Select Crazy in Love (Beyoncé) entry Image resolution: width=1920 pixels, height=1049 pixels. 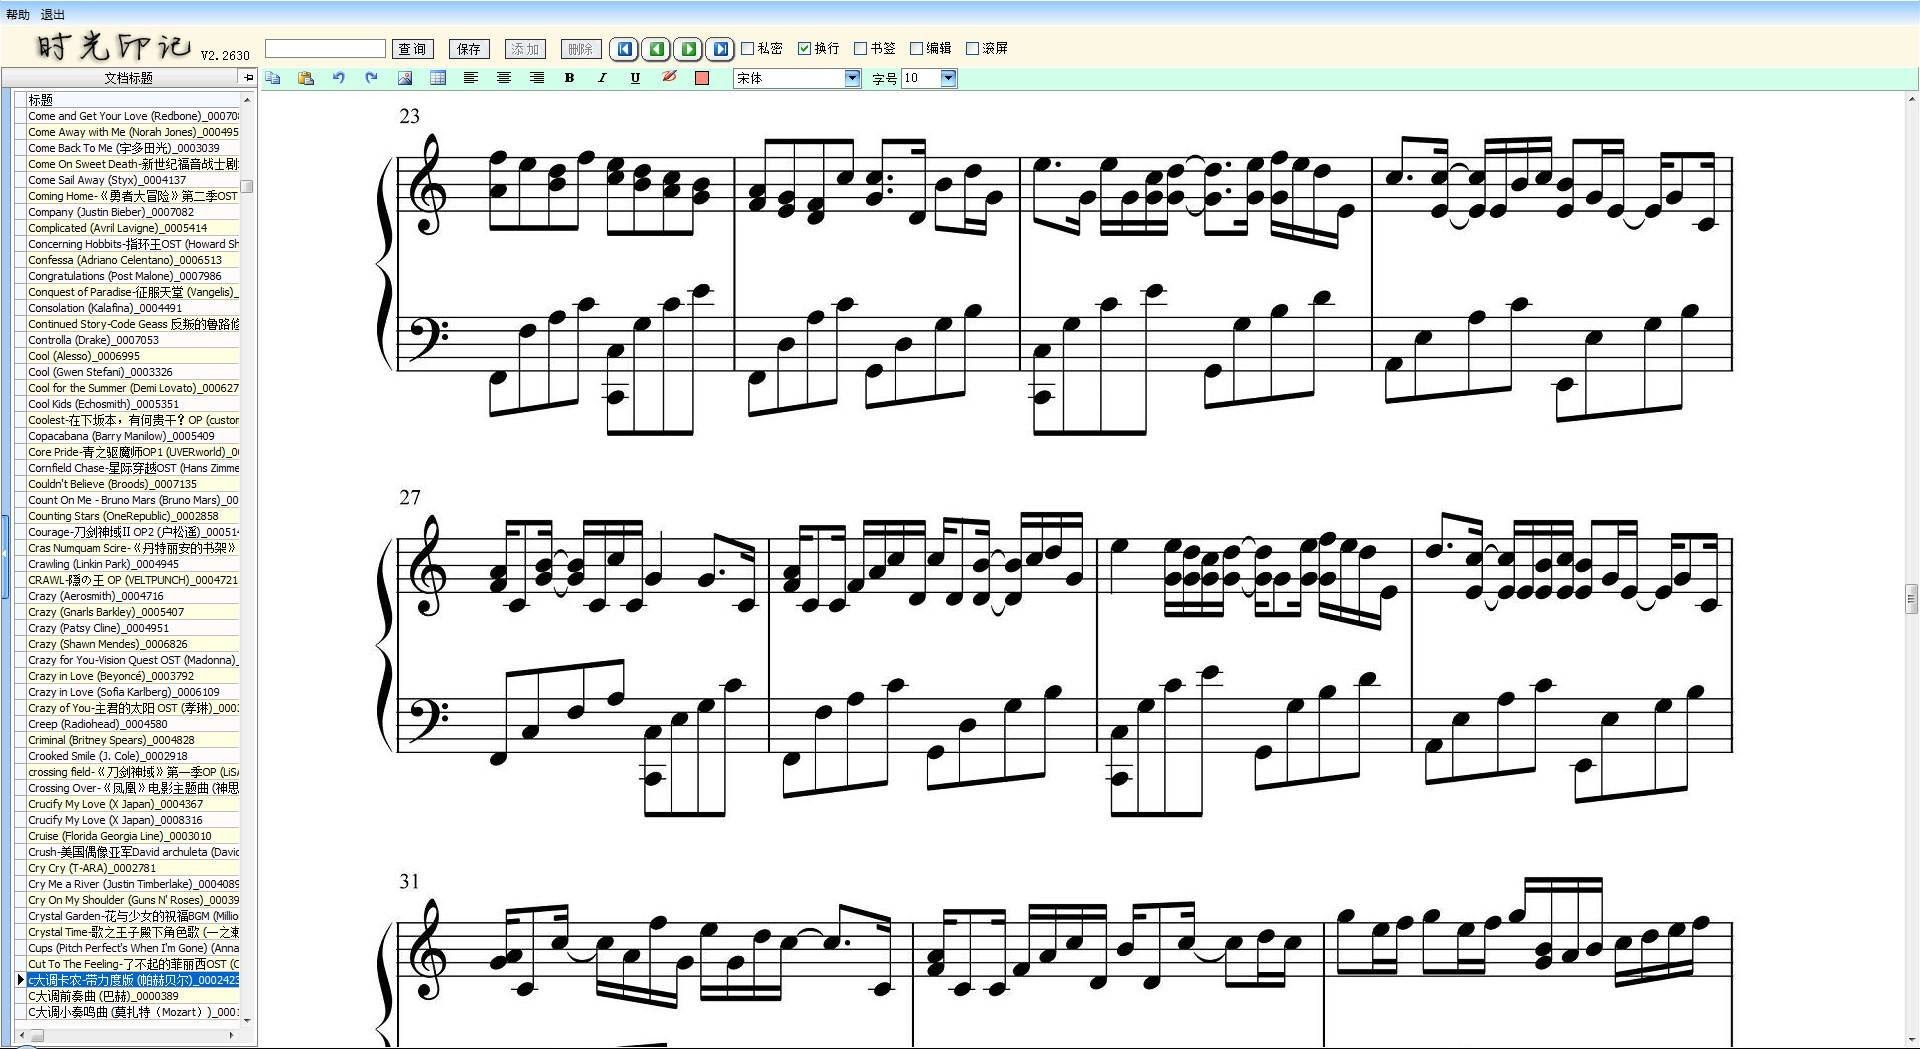pos(133,676)
